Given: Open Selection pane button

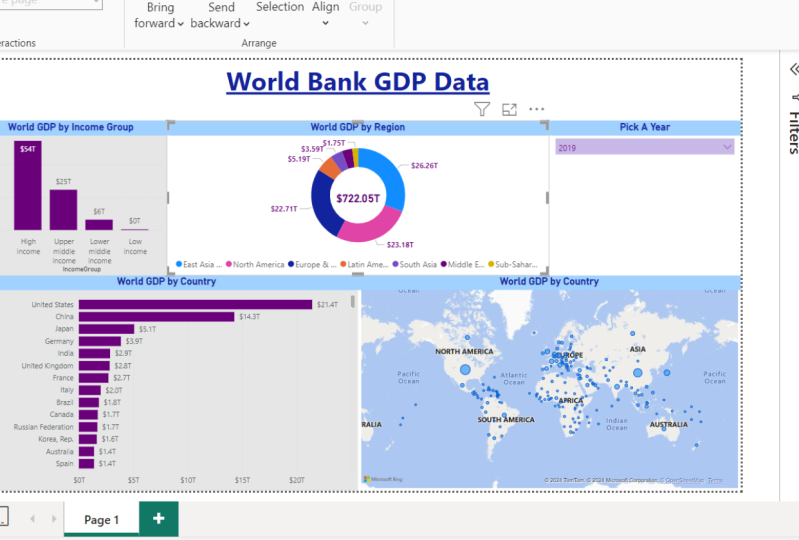Looking at the screenshot, I should [280, 7].
